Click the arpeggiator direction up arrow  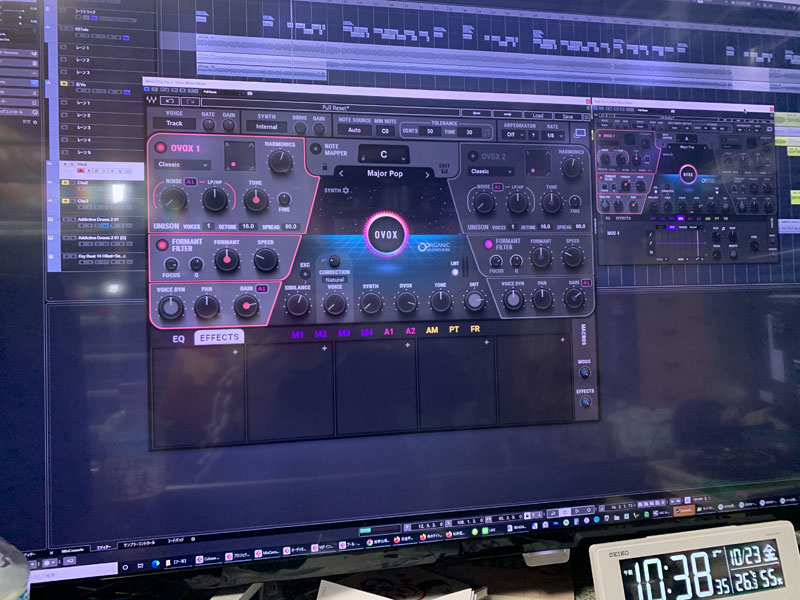[533, 135]
